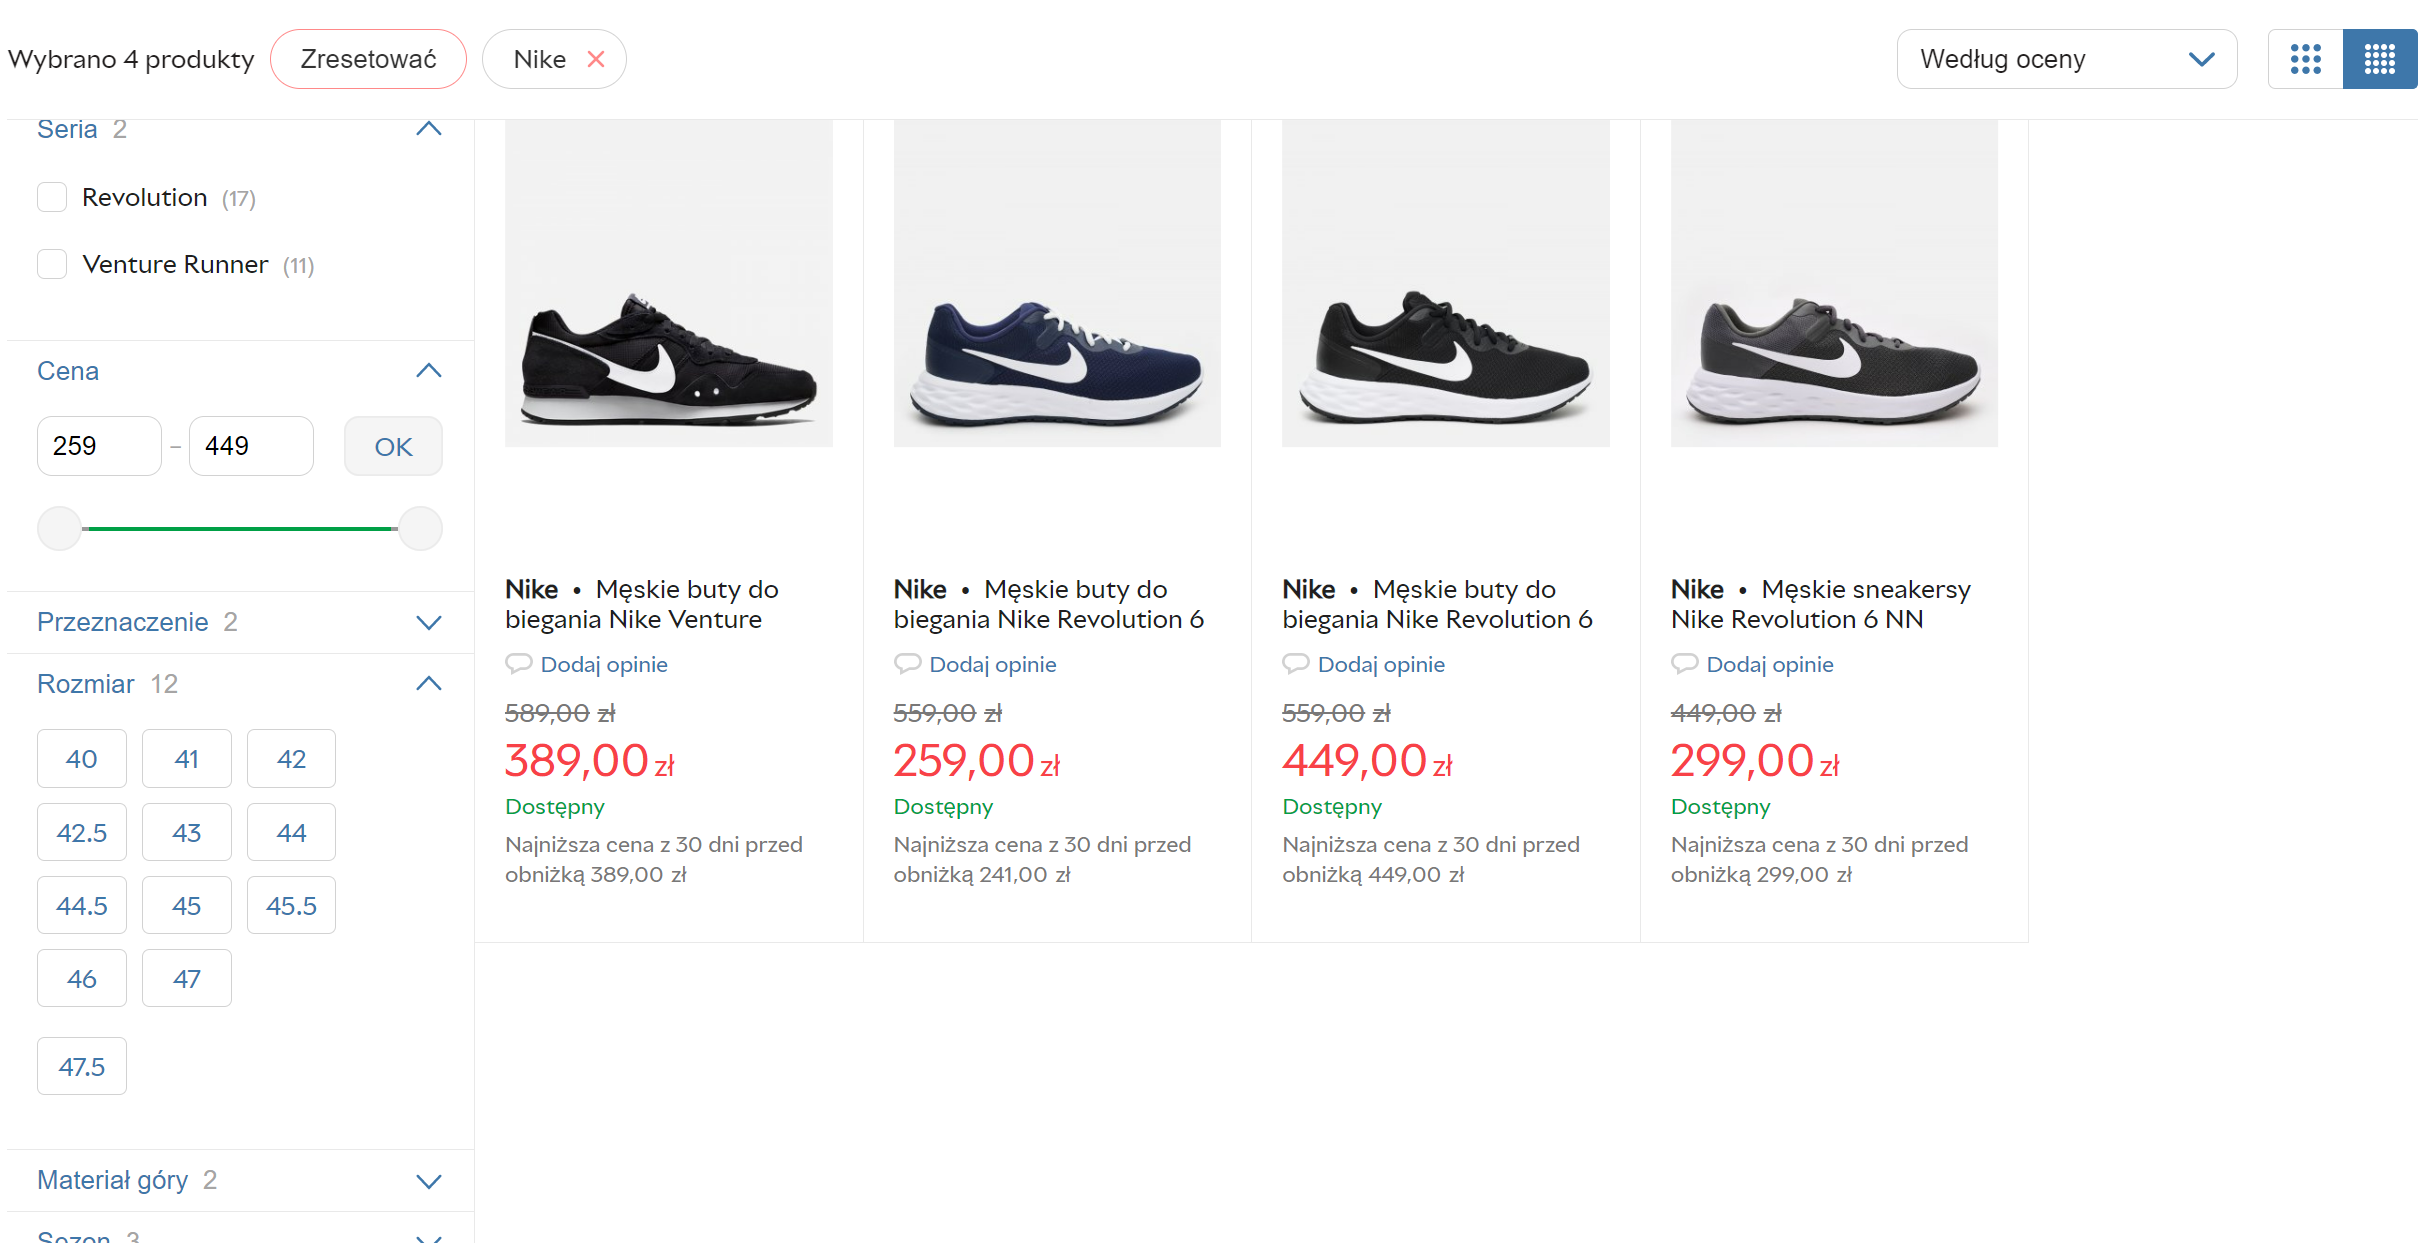2418x1243 pixels.
Task: Switch to the larger 3-column grid view
Action: pos(2305,59)
